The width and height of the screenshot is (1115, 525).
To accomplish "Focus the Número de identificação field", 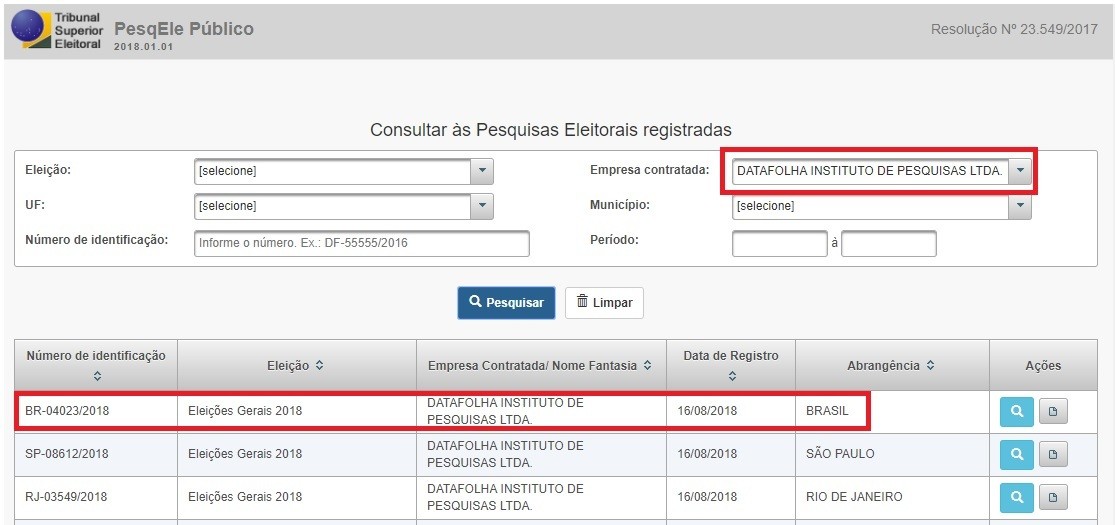I will click(362, 243).
